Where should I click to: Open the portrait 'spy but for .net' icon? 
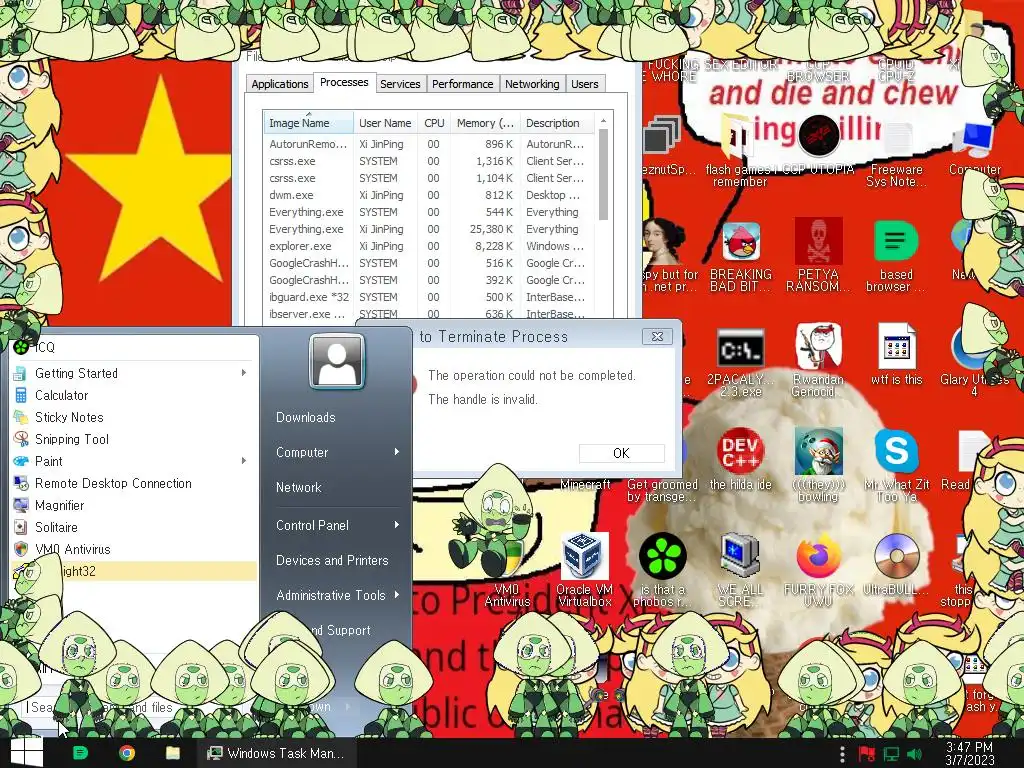[x=662, y=242]
